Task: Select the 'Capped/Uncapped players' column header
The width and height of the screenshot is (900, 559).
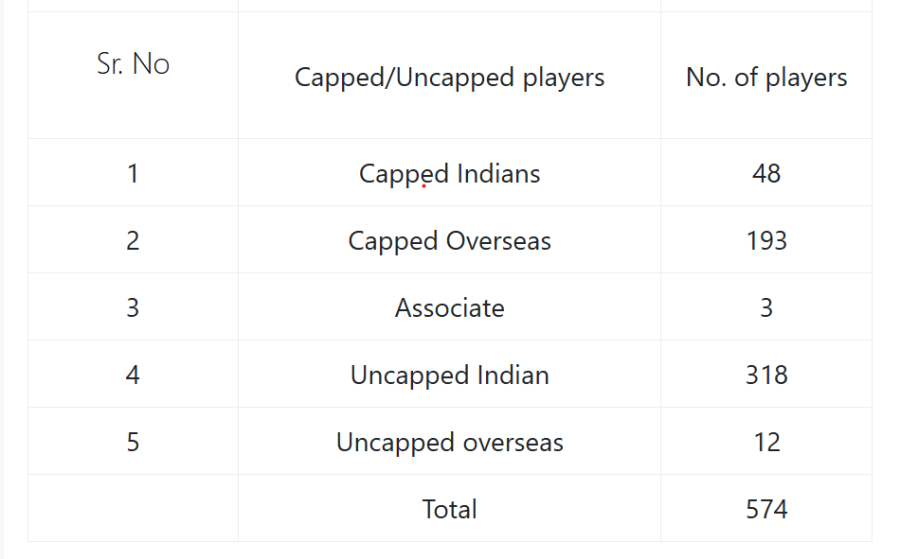Action: click(449, 75)
